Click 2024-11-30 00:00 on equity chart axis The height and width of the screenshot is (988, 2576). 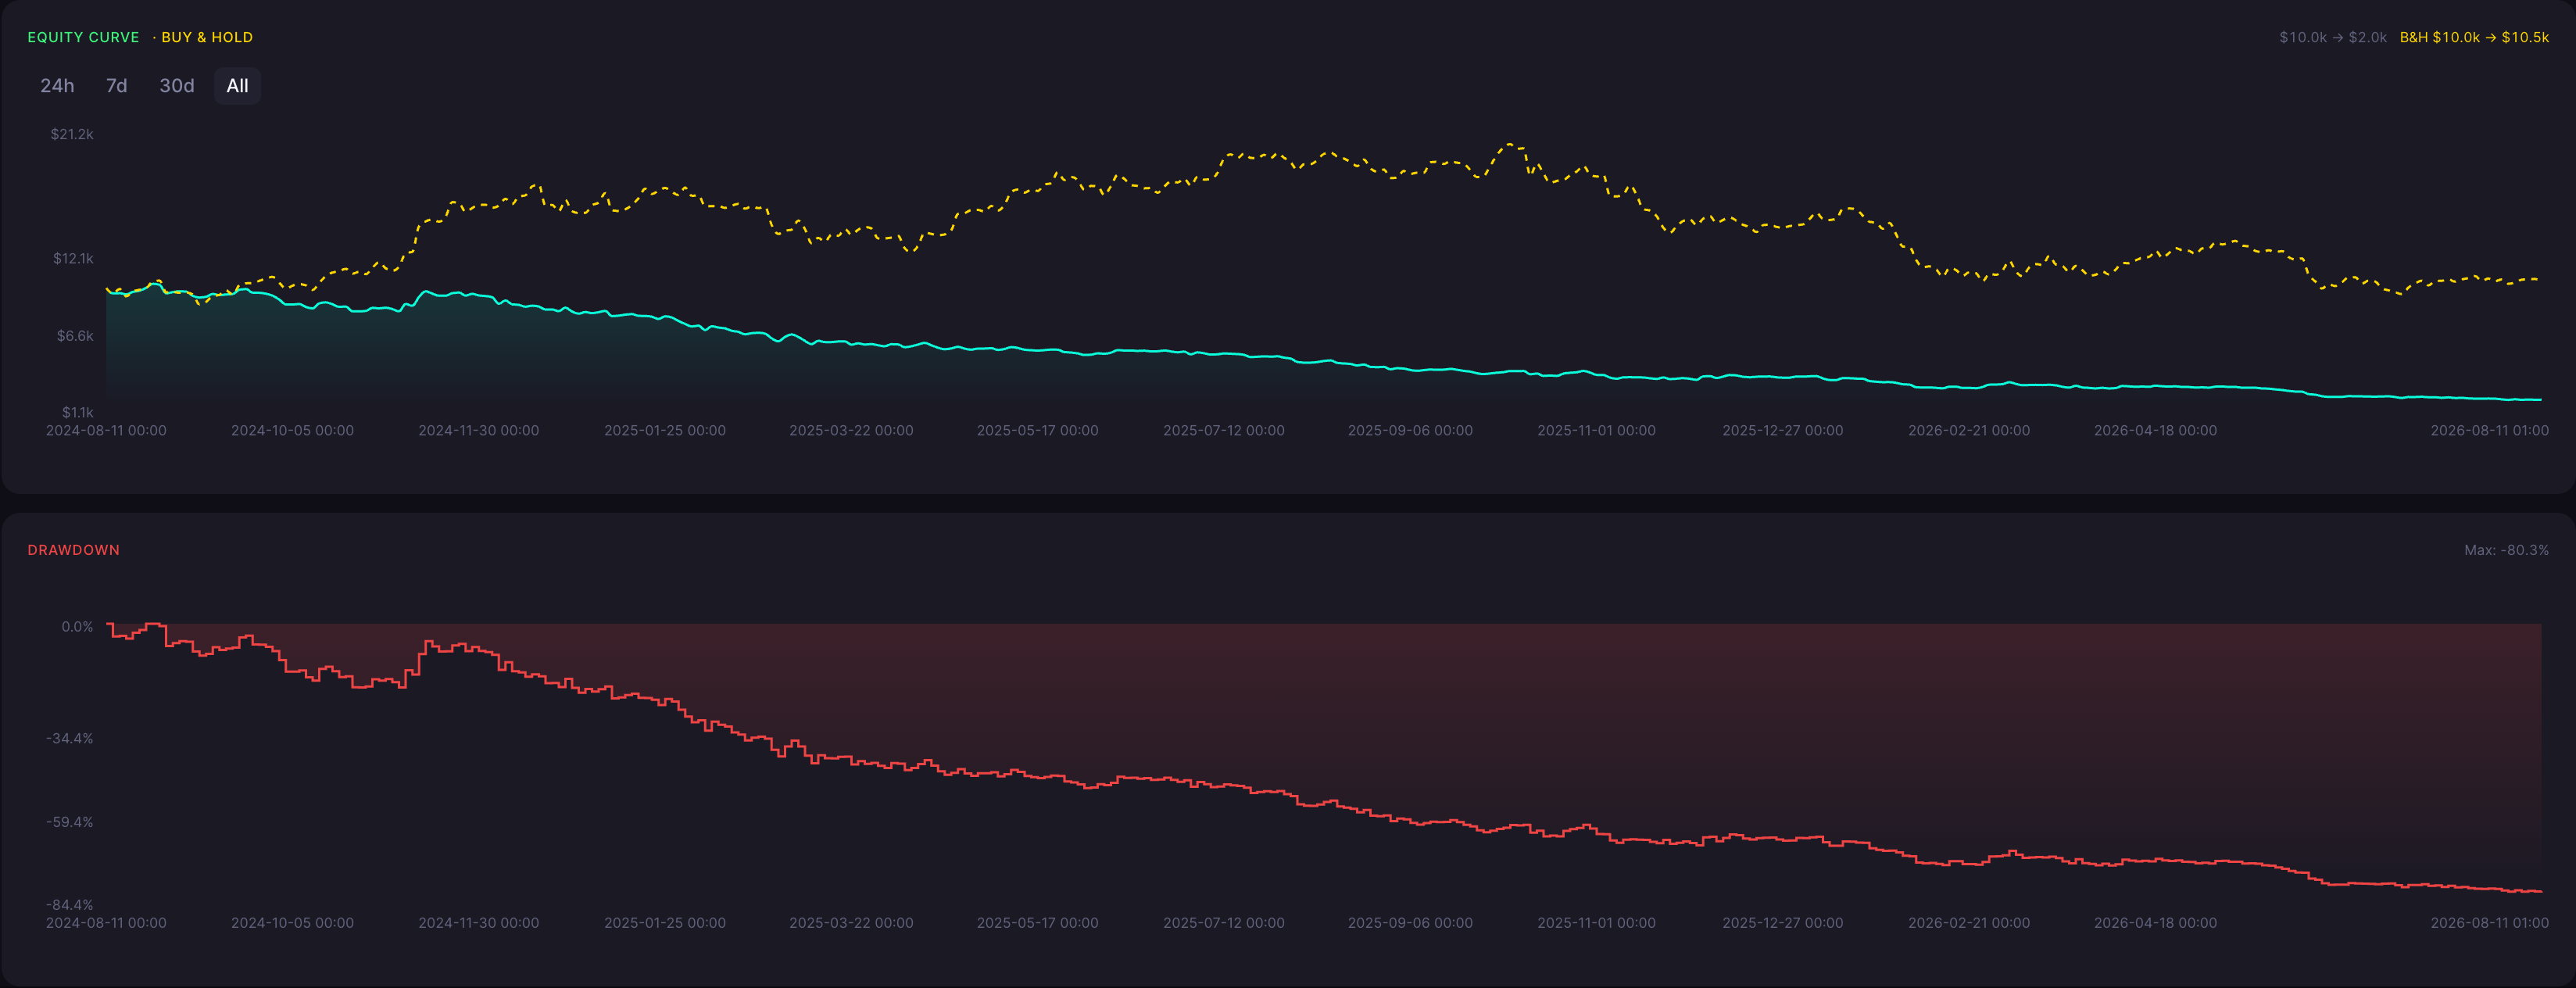pyautogui.click(x=478, y=430)
